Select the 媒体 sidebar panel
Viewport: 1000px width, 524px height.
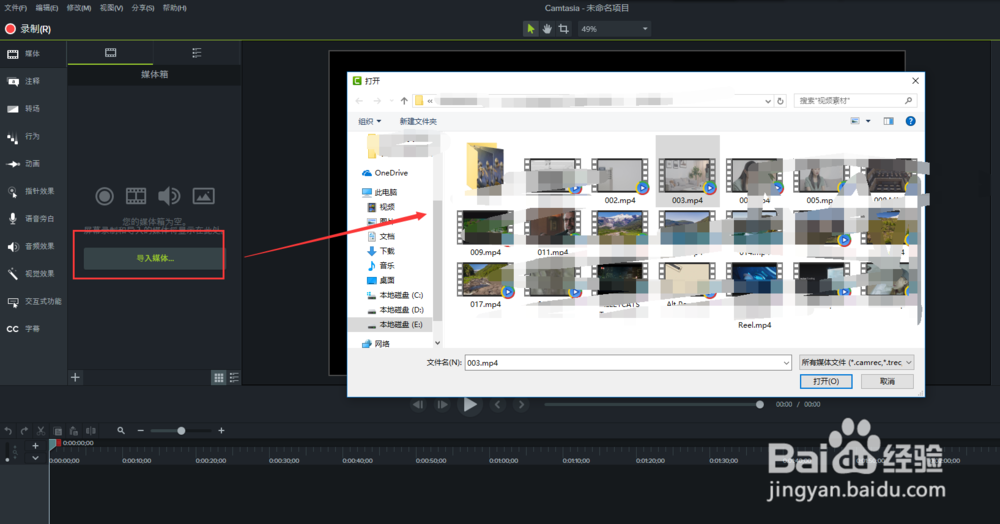click(x=33, y=54)
